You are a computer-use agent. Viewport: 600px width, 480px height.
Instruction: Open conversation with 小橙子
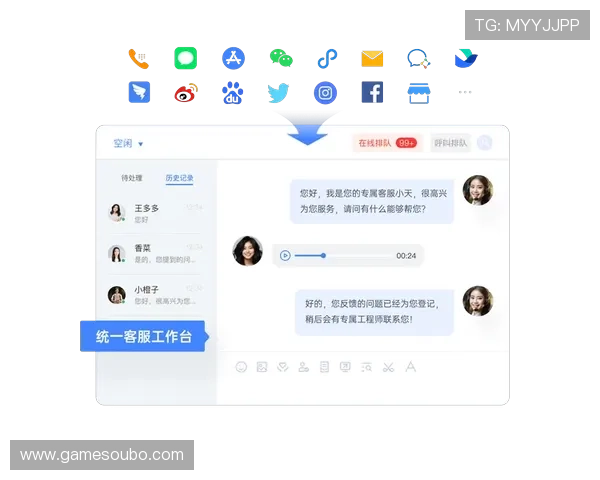(155, 295)
